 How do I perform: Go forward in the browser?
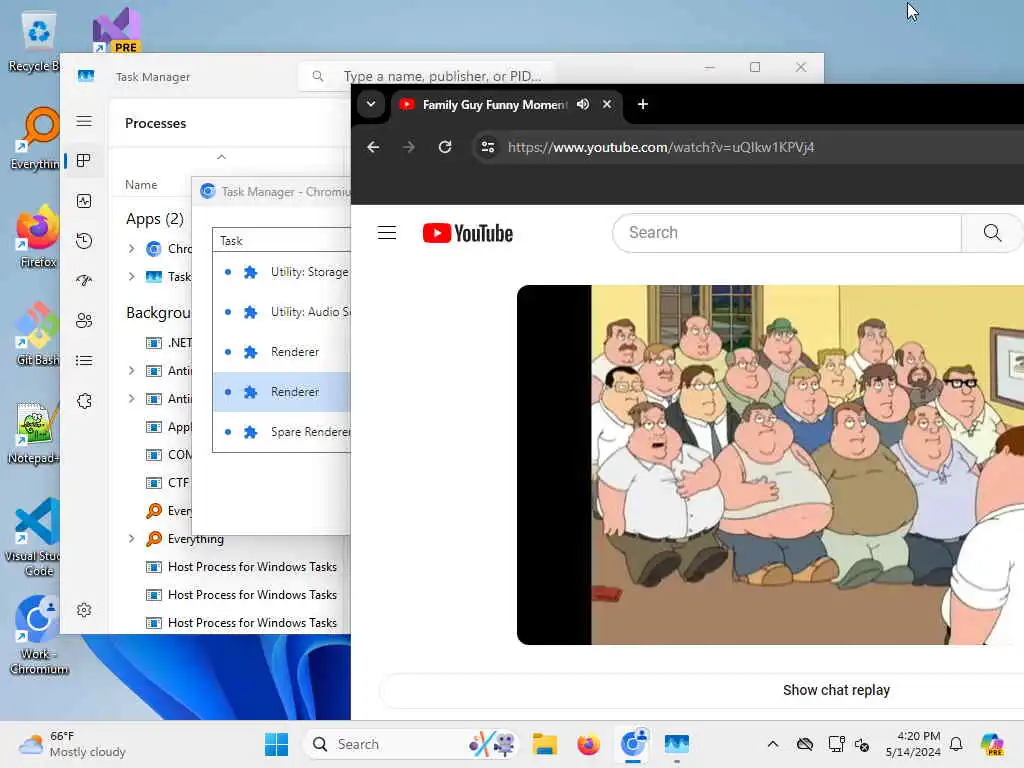[409, 147]
